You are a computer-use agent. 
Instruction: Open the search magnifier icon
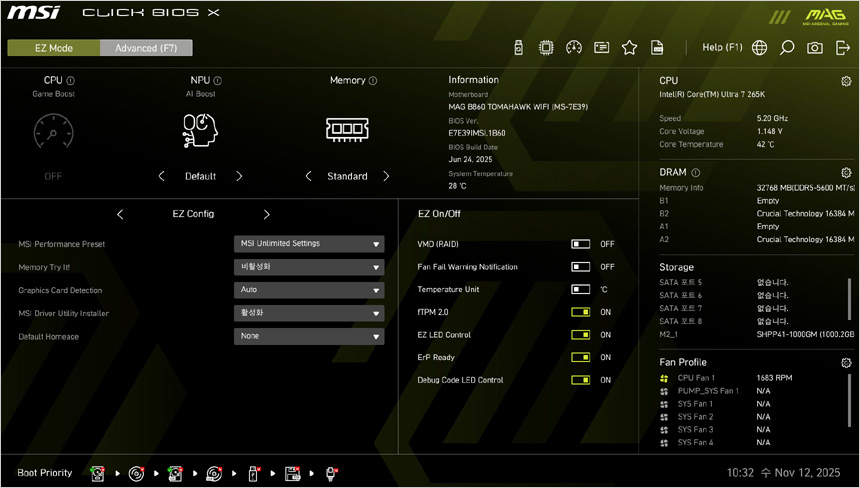787,47
